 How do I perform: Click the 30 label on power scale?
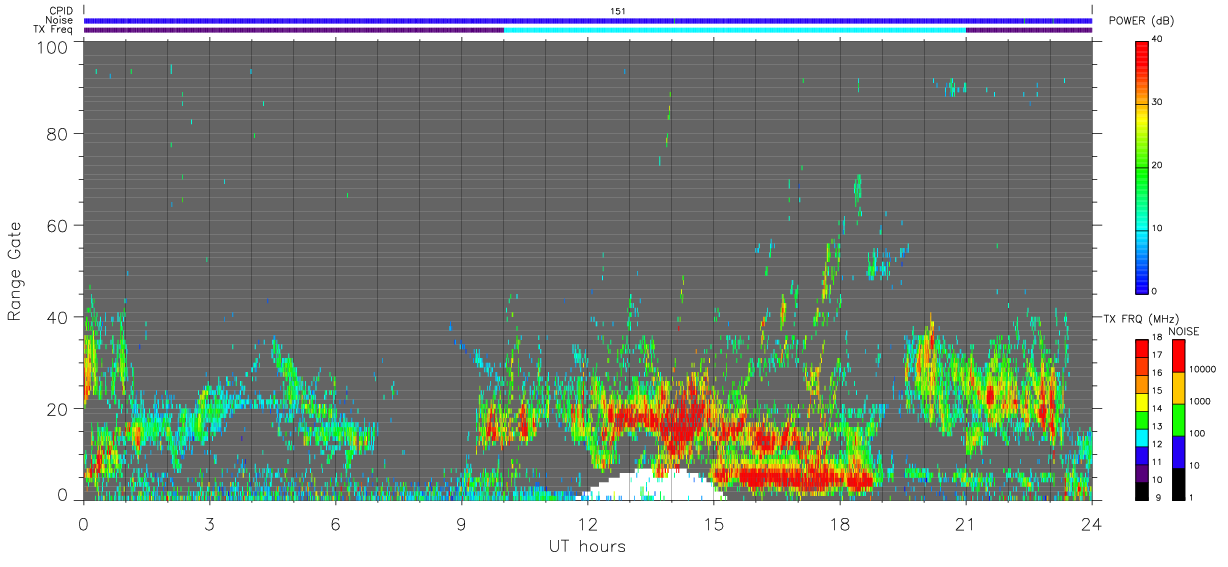click(x=1157, y=103)
